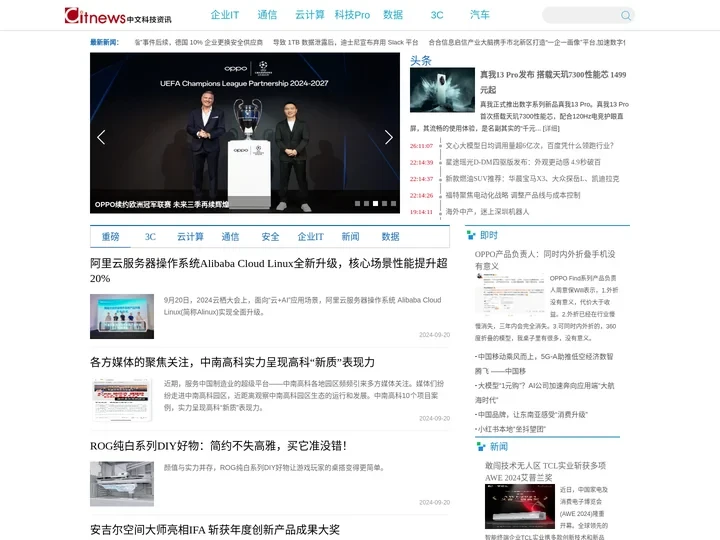Open 中国移动乘风而上 sidebar link
This screenshot has height=540, width=720.
coord(545,364)
